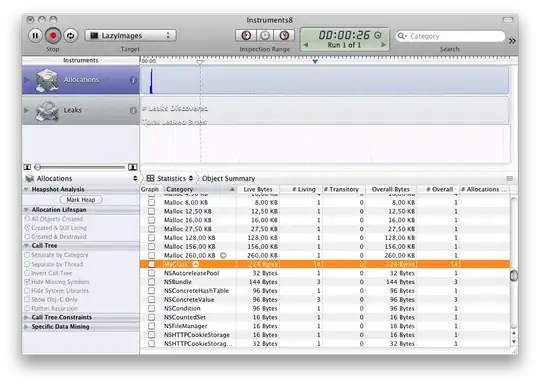Expand the Call Tree Constraints section
540x385 pixels.
point(26,317)
